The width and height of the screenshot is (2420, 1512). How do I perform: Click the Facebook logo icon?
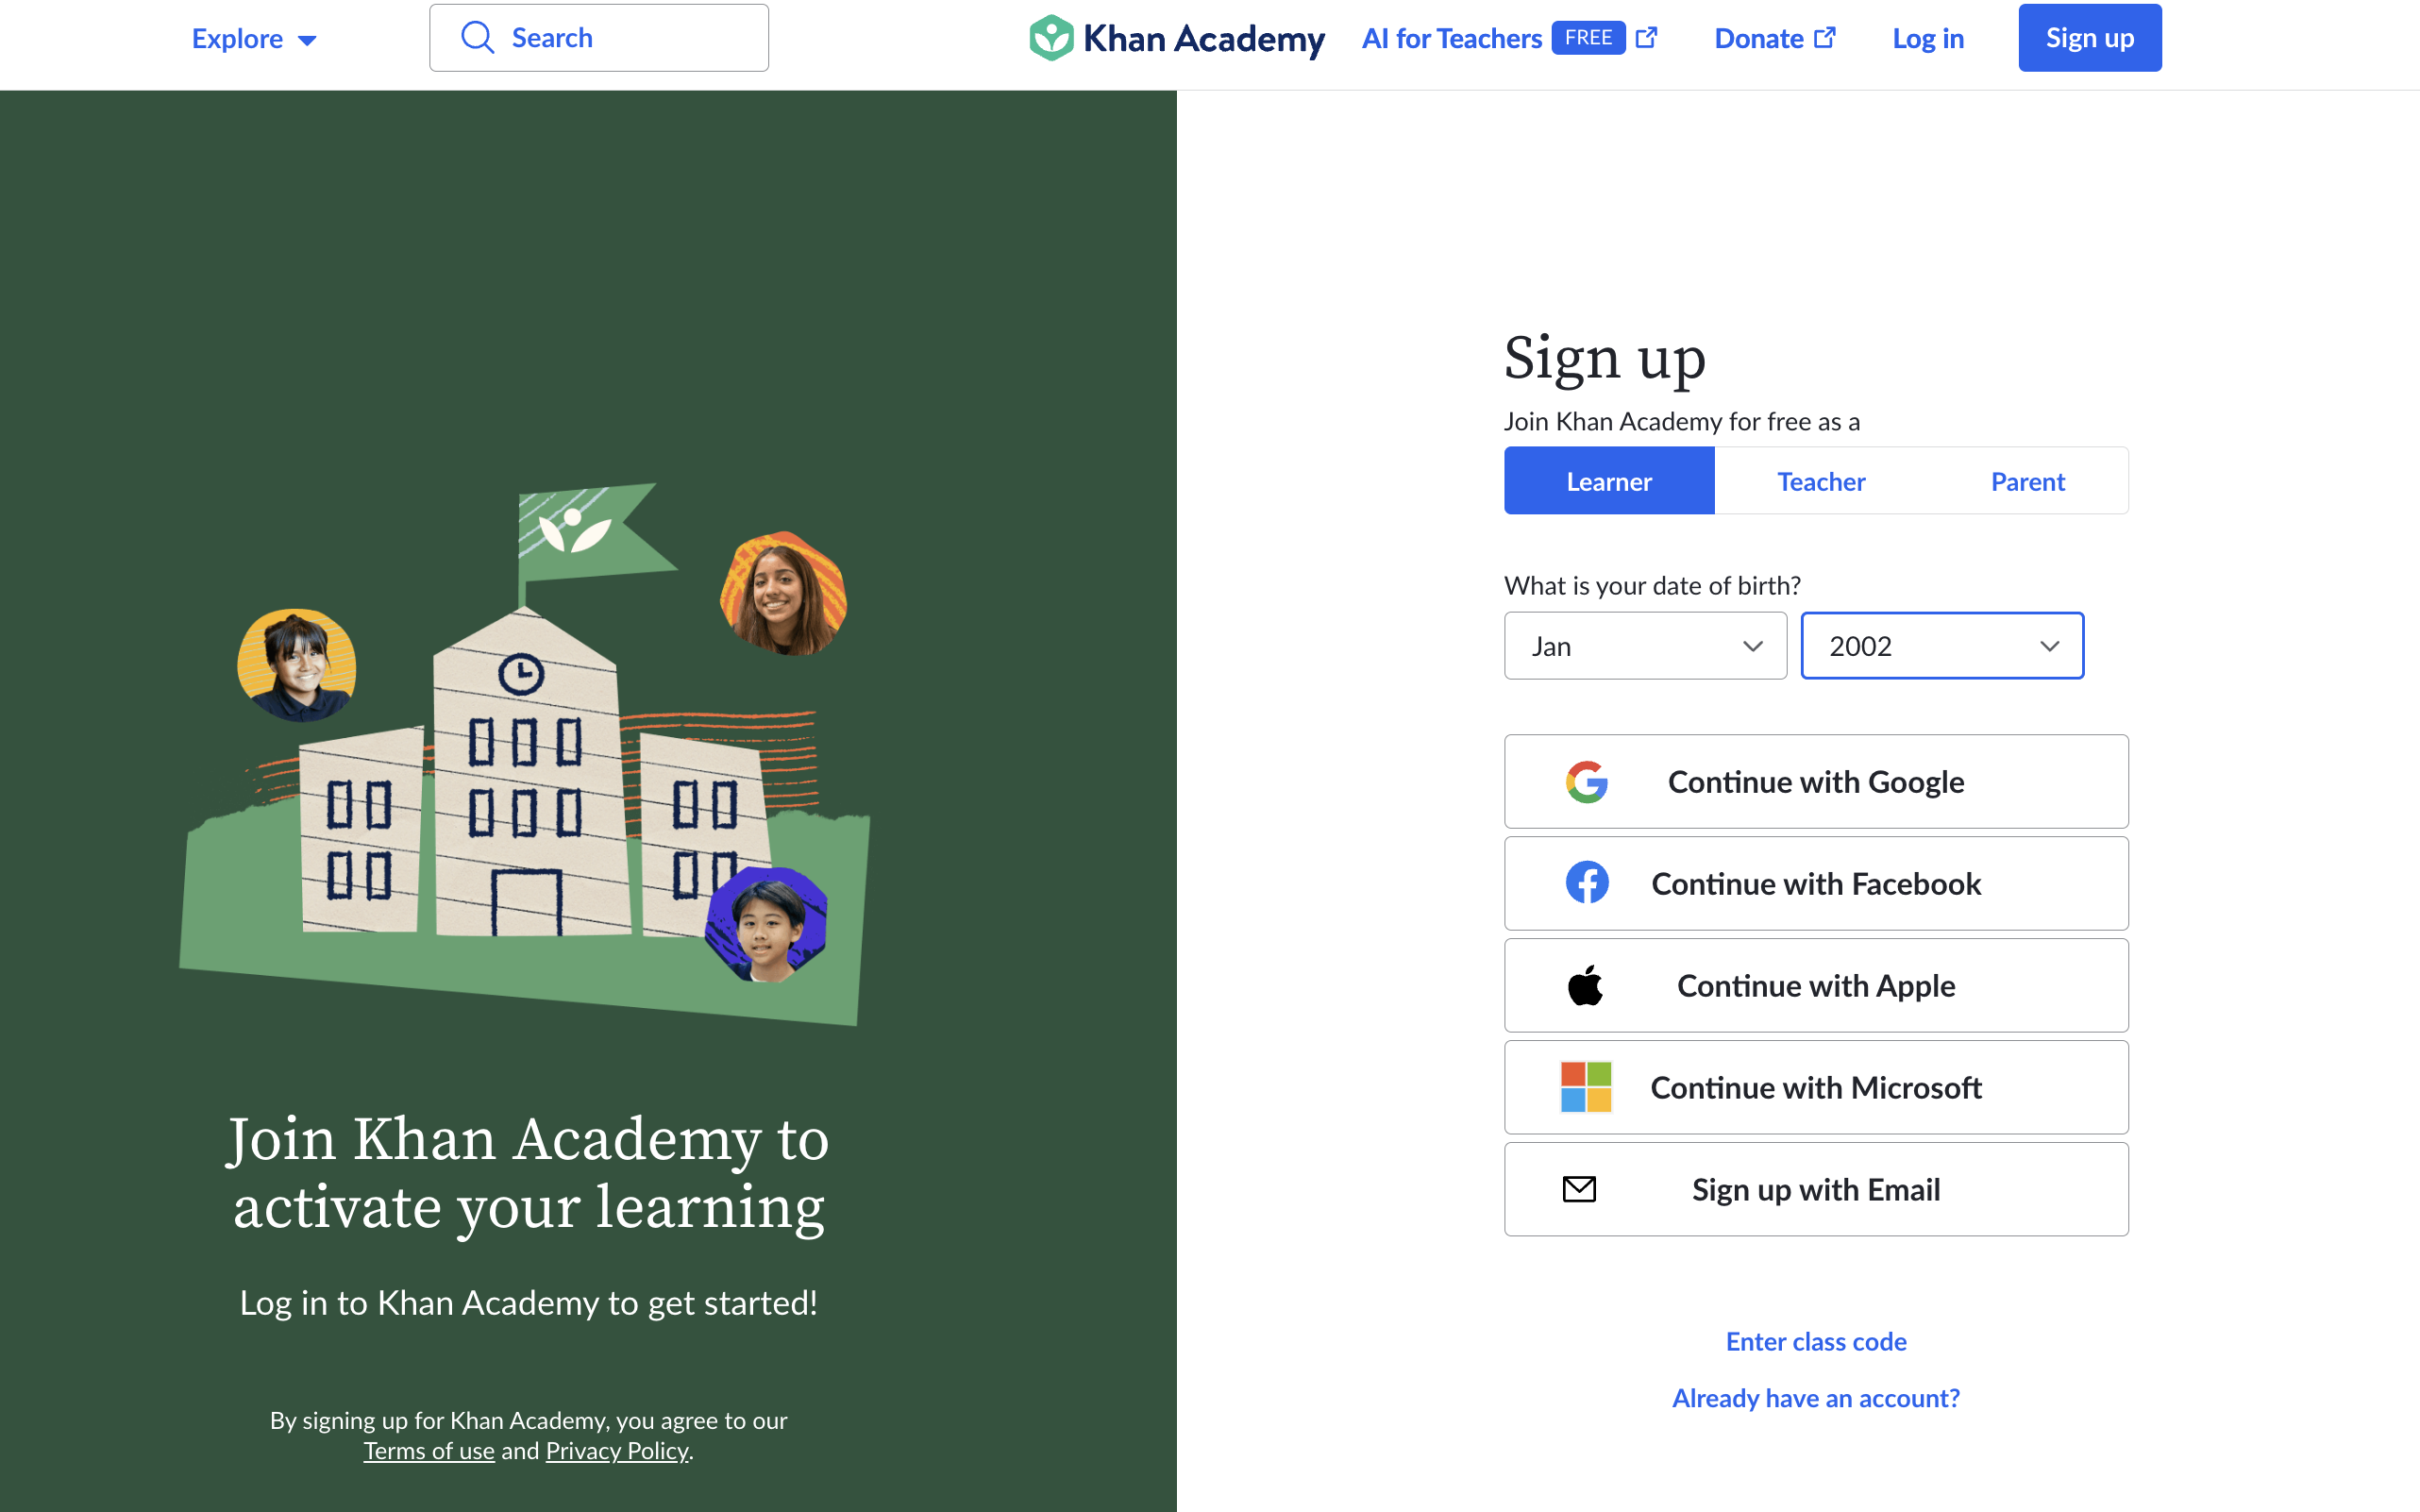[1587, 883]
